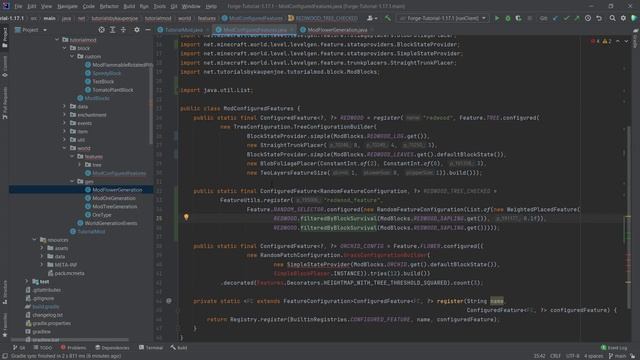Select opened file target icon in Project panel

(x=101, y=30)
